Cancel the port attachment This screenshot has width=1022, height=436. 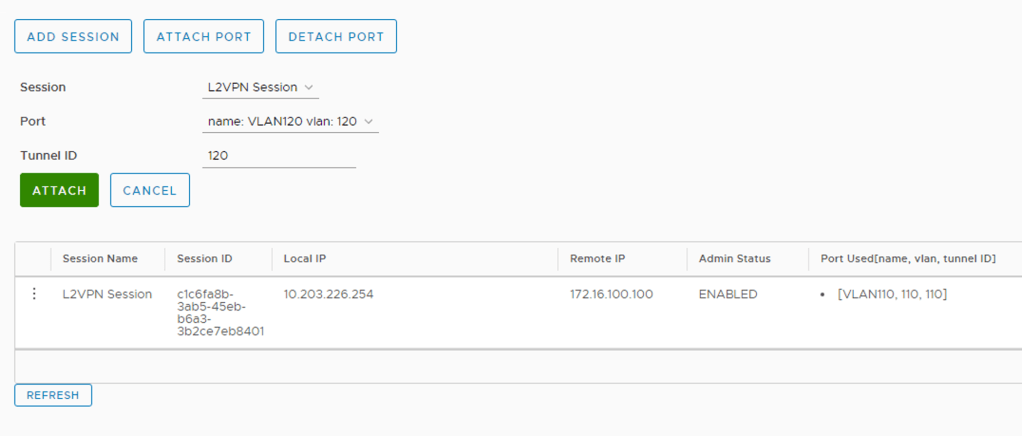[149, 190]
